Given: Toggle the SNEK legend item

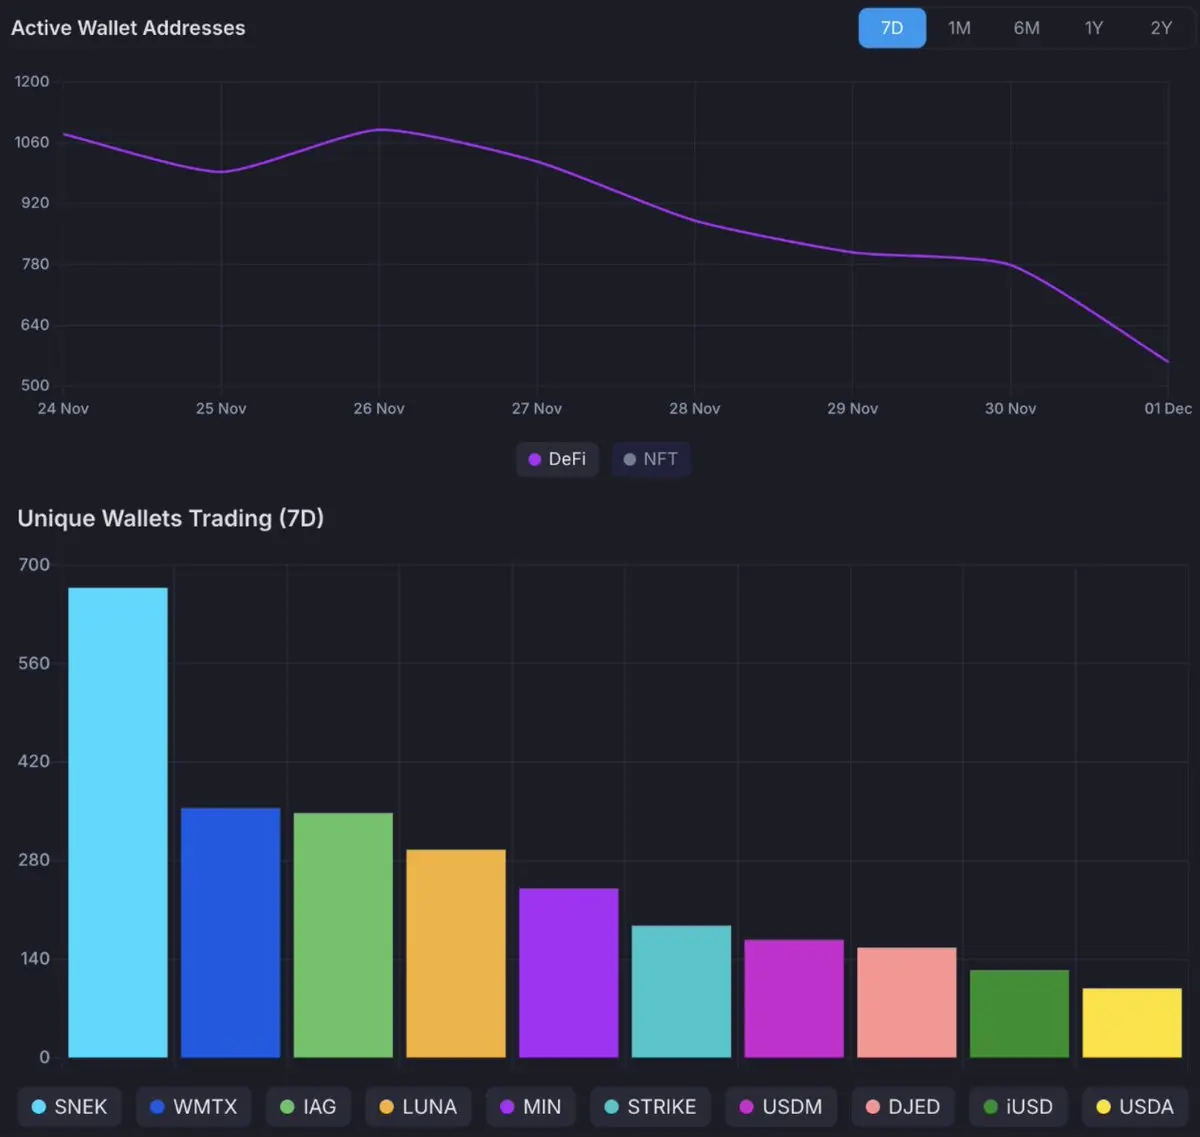Looking at the screenshot, I should [70, 1106].
